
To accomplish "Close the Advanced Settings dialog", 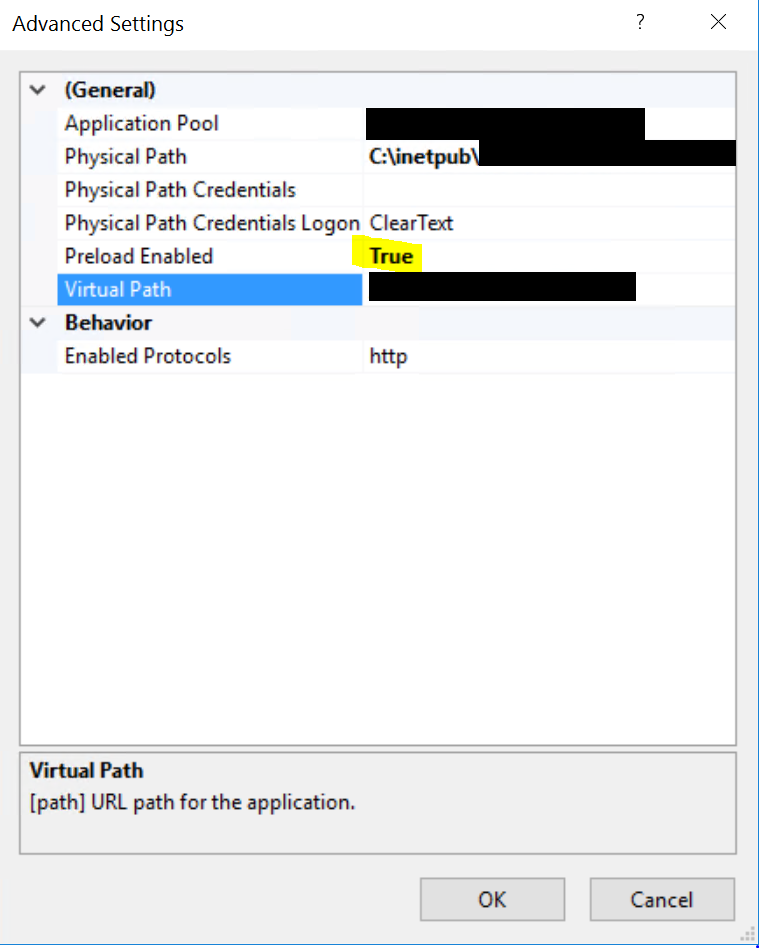I will pos(718,22).
